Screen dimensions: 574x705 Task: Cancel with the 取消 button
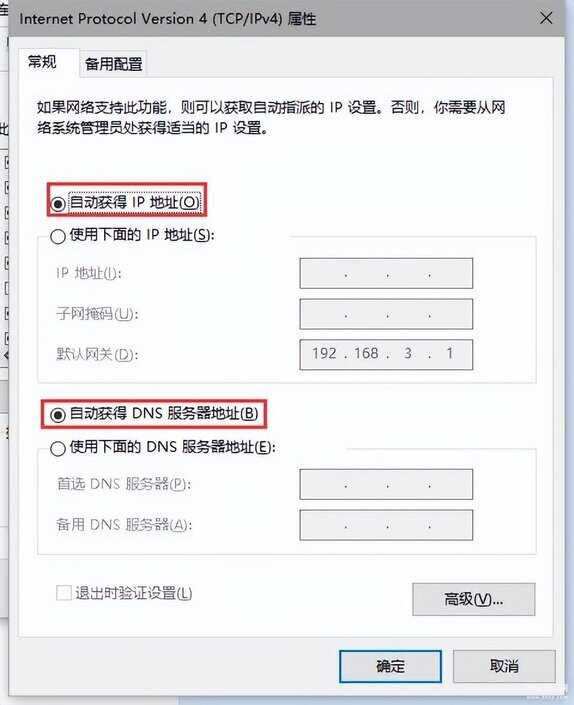[504, 666]
